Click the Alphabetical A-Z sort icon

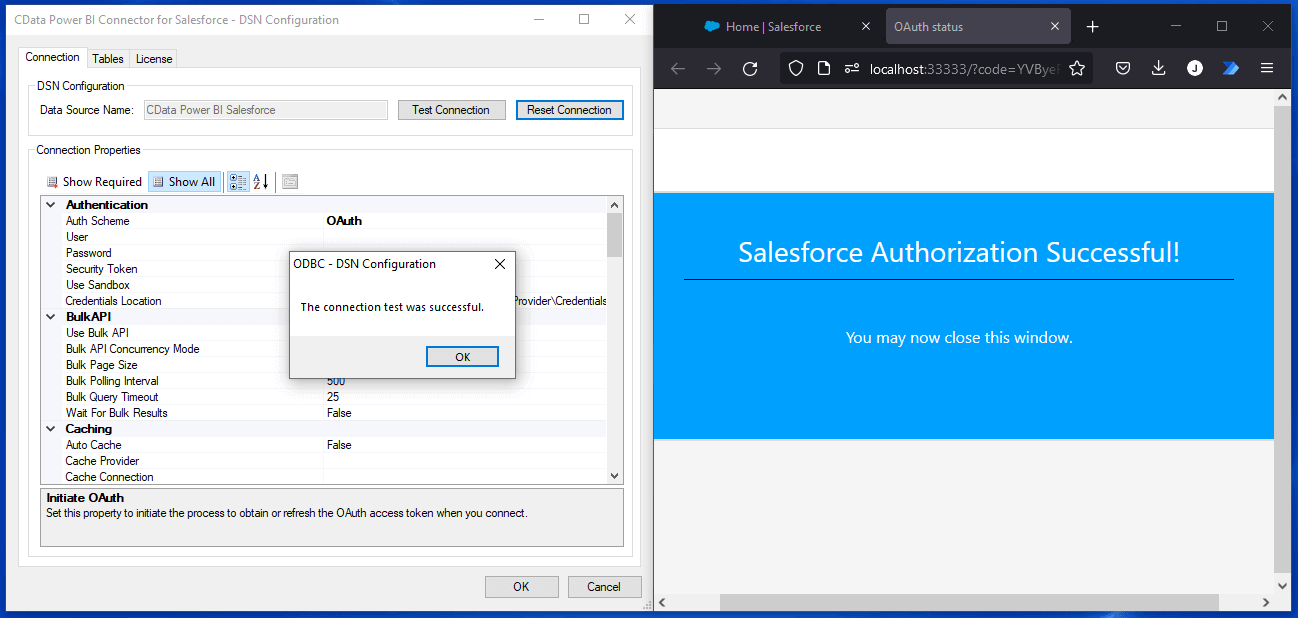pos(260,181)
